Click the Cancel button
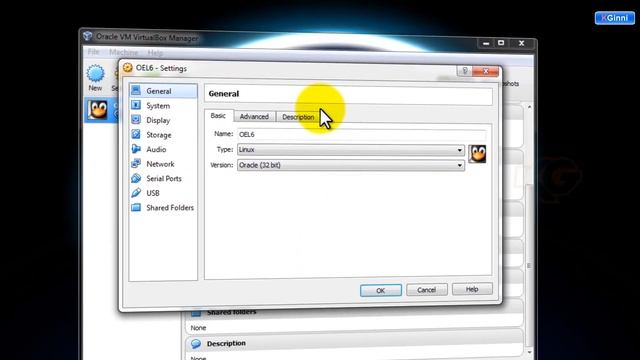 [x=427, y=290]
